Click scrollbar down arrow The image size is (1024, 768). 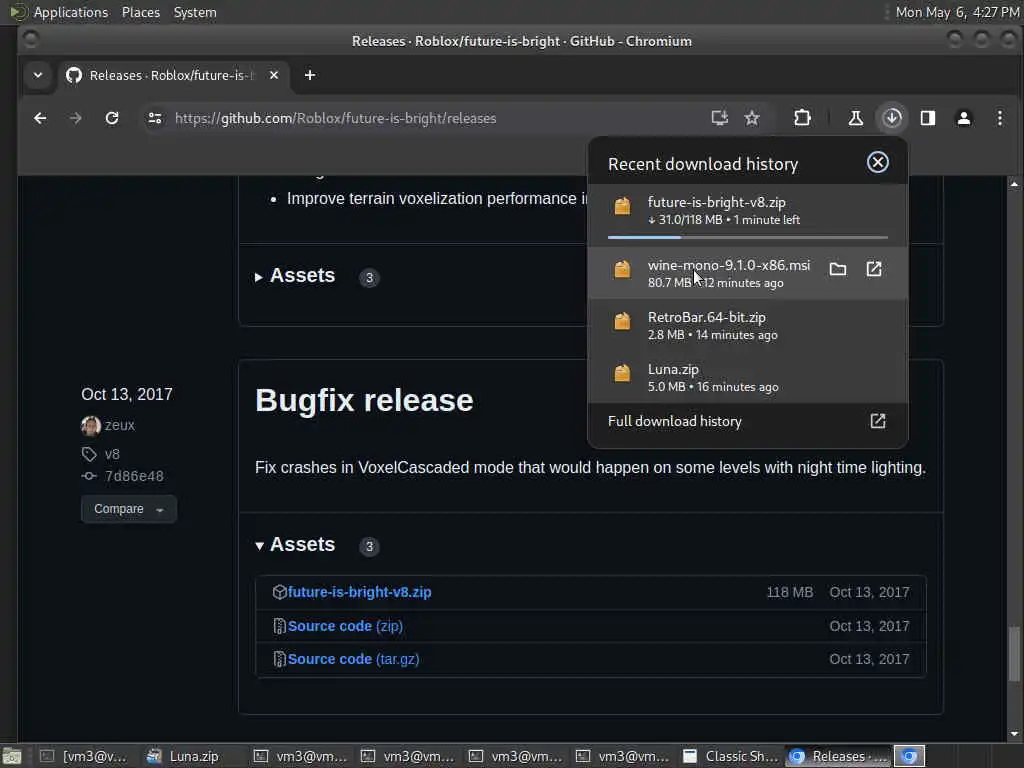coord(1014,733)
